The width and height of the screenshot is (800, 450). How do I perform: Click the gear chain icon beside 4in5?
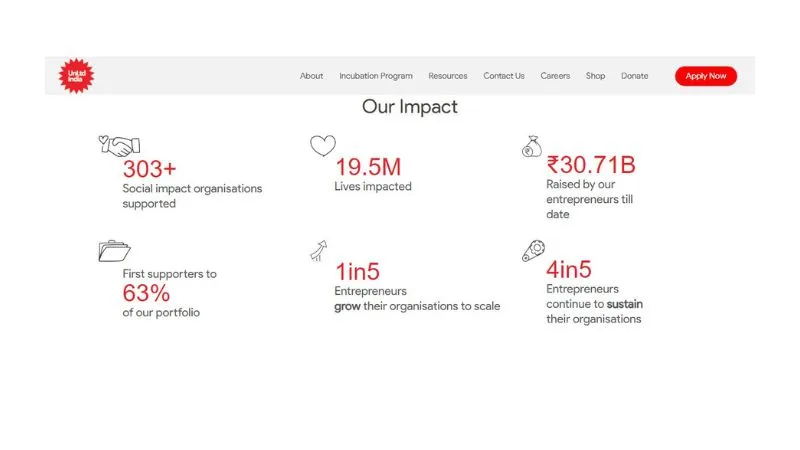point(534,251)
